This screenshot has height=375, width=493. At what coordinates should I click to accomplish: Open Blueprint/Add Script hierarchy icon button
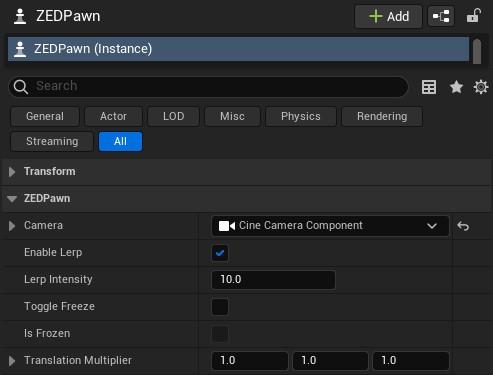[x=441, y=16]
